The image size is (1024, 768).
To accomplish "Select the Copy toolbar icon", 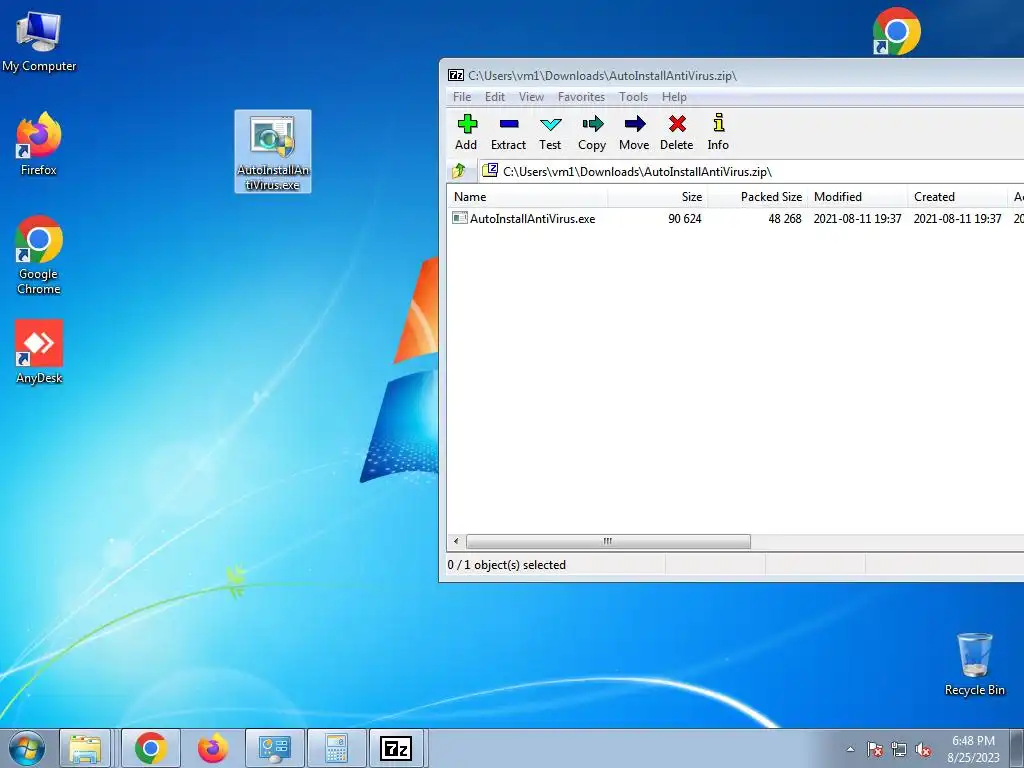I will [x=592, y=133].
